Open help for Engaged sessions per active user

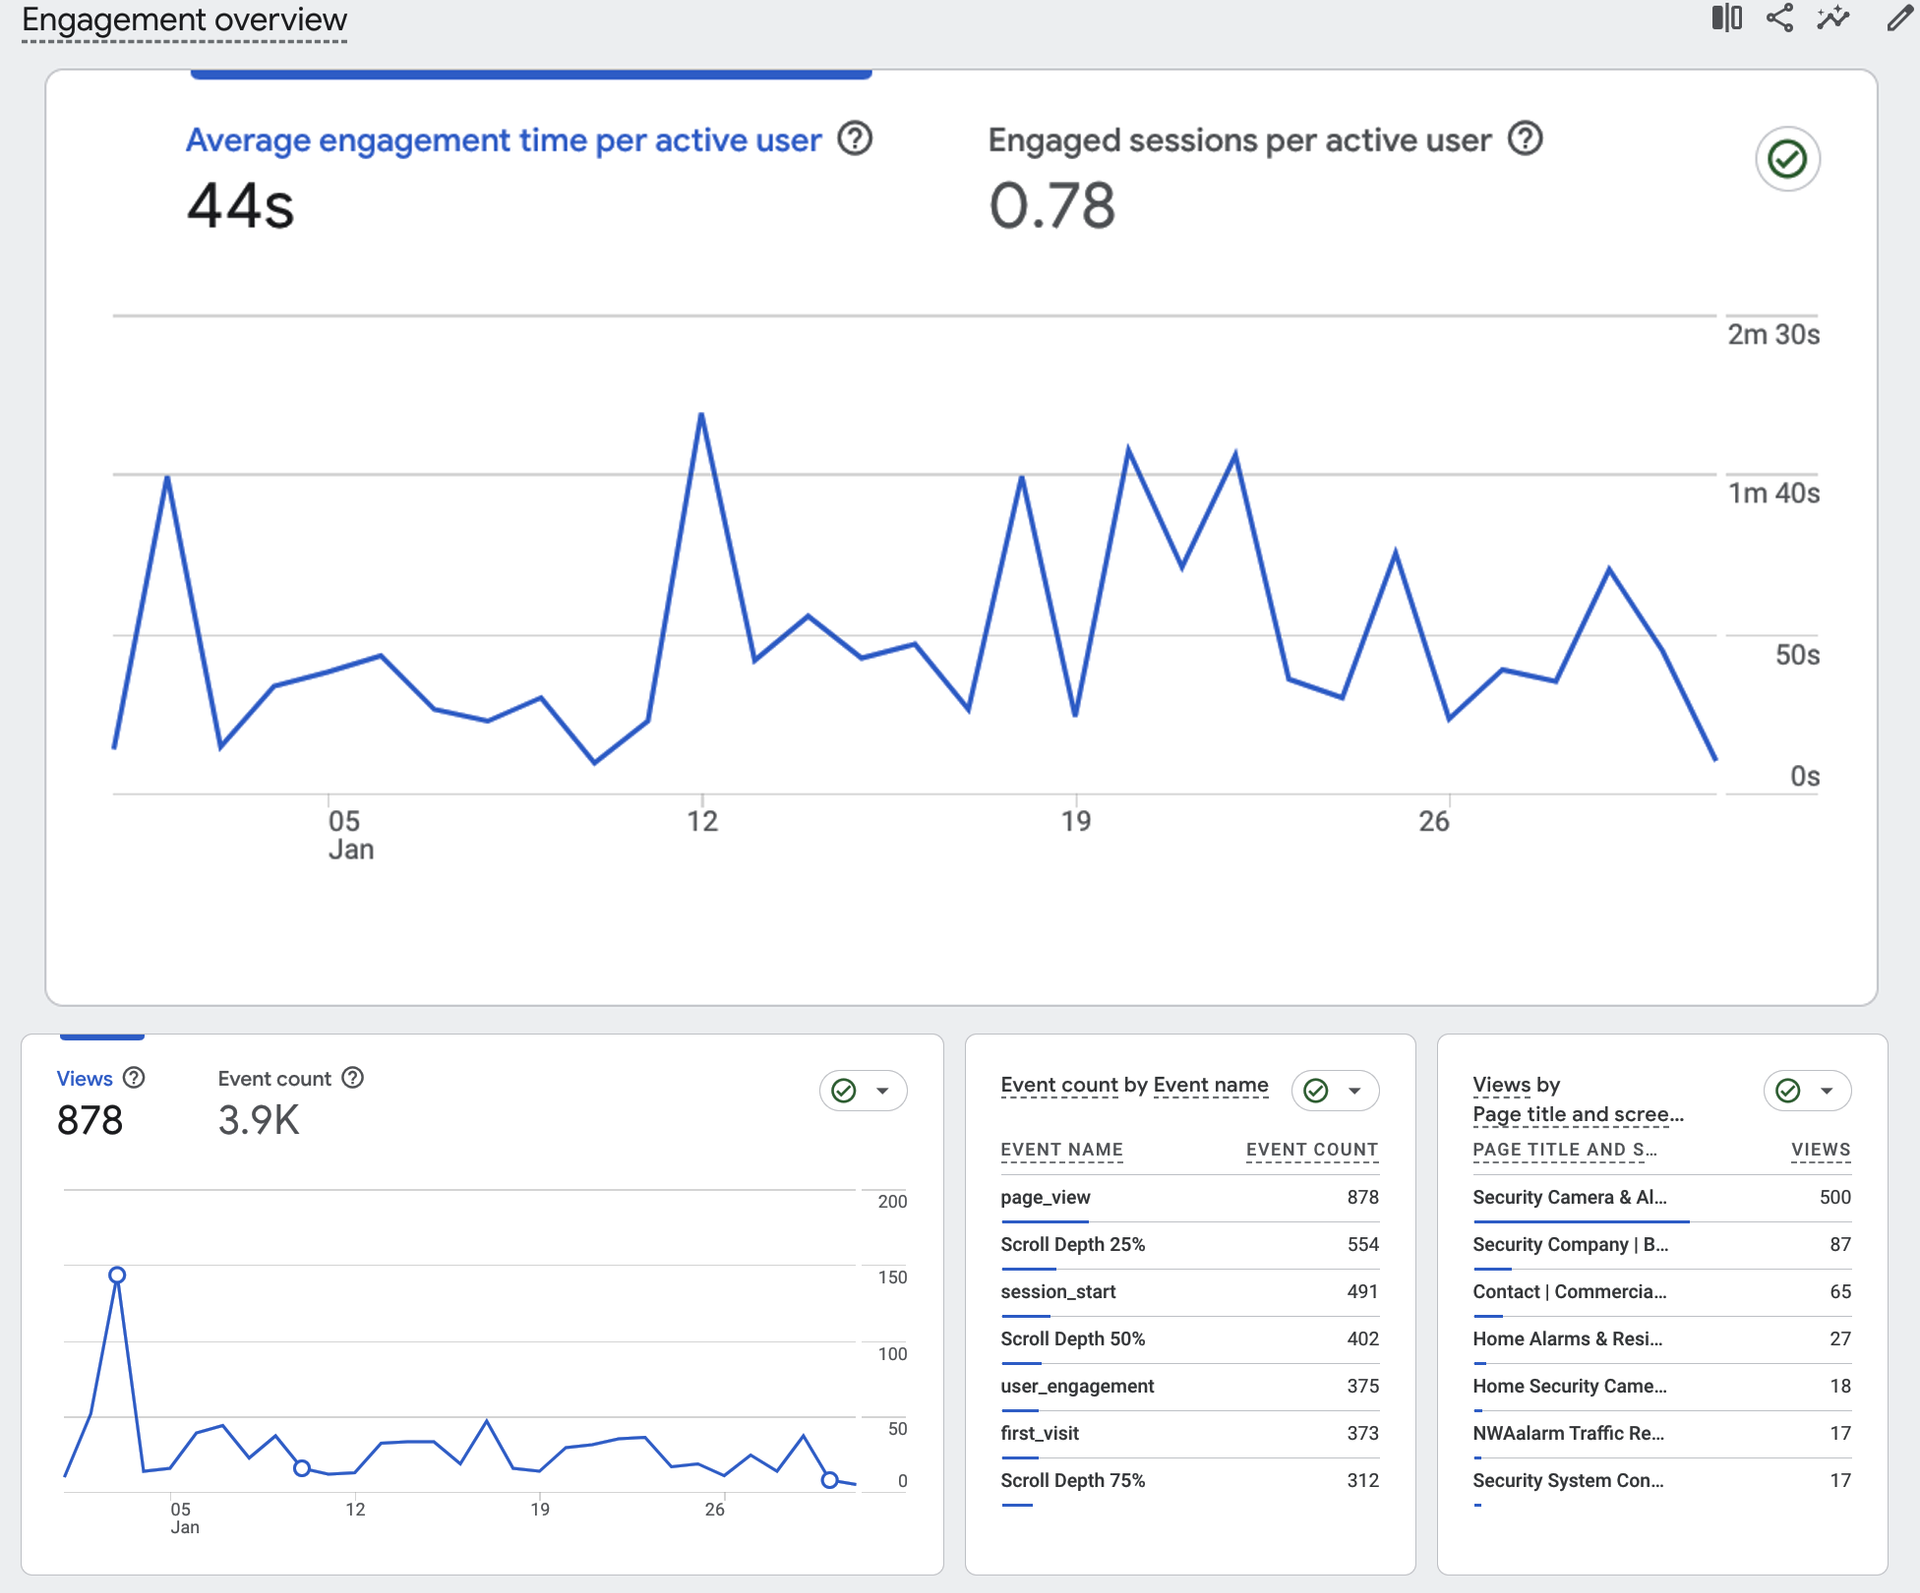coord(1525,139)
